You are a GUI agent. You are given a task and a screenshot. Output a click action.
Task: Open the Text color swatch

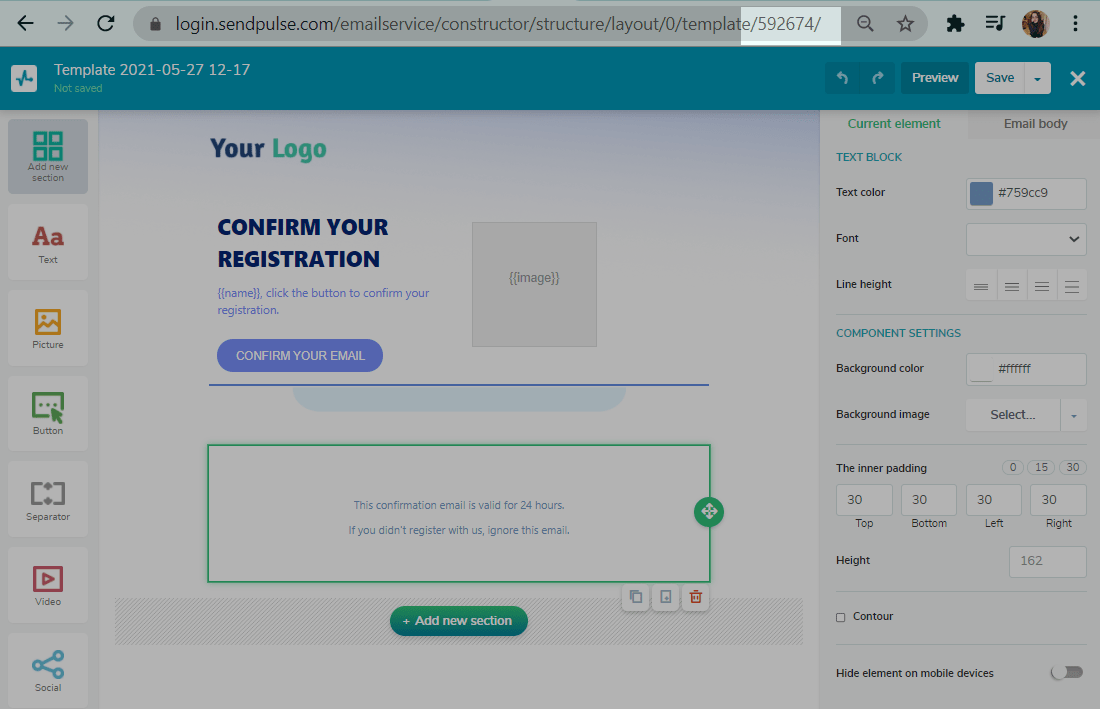pyautogui.click(x=982, y=193)
